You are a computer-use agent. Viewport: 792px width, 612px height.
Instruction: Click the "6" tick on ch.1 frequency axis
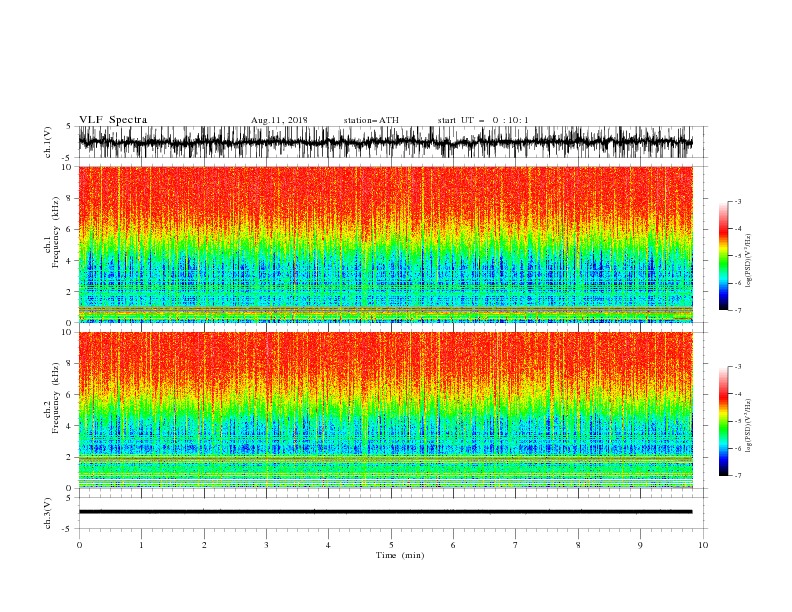pyautogui.click(x=69, y=230)
